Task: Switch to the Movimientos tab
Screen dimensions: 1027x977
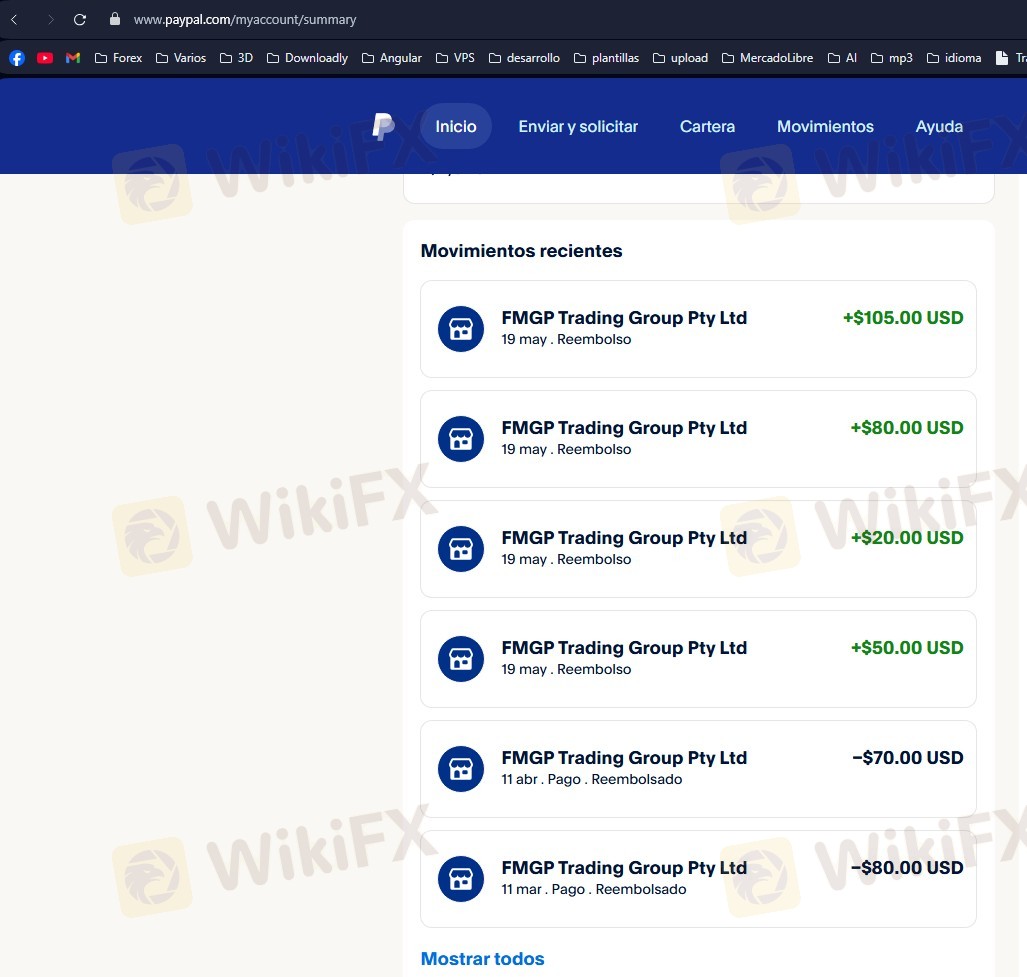Action: (x=825, y=126)
